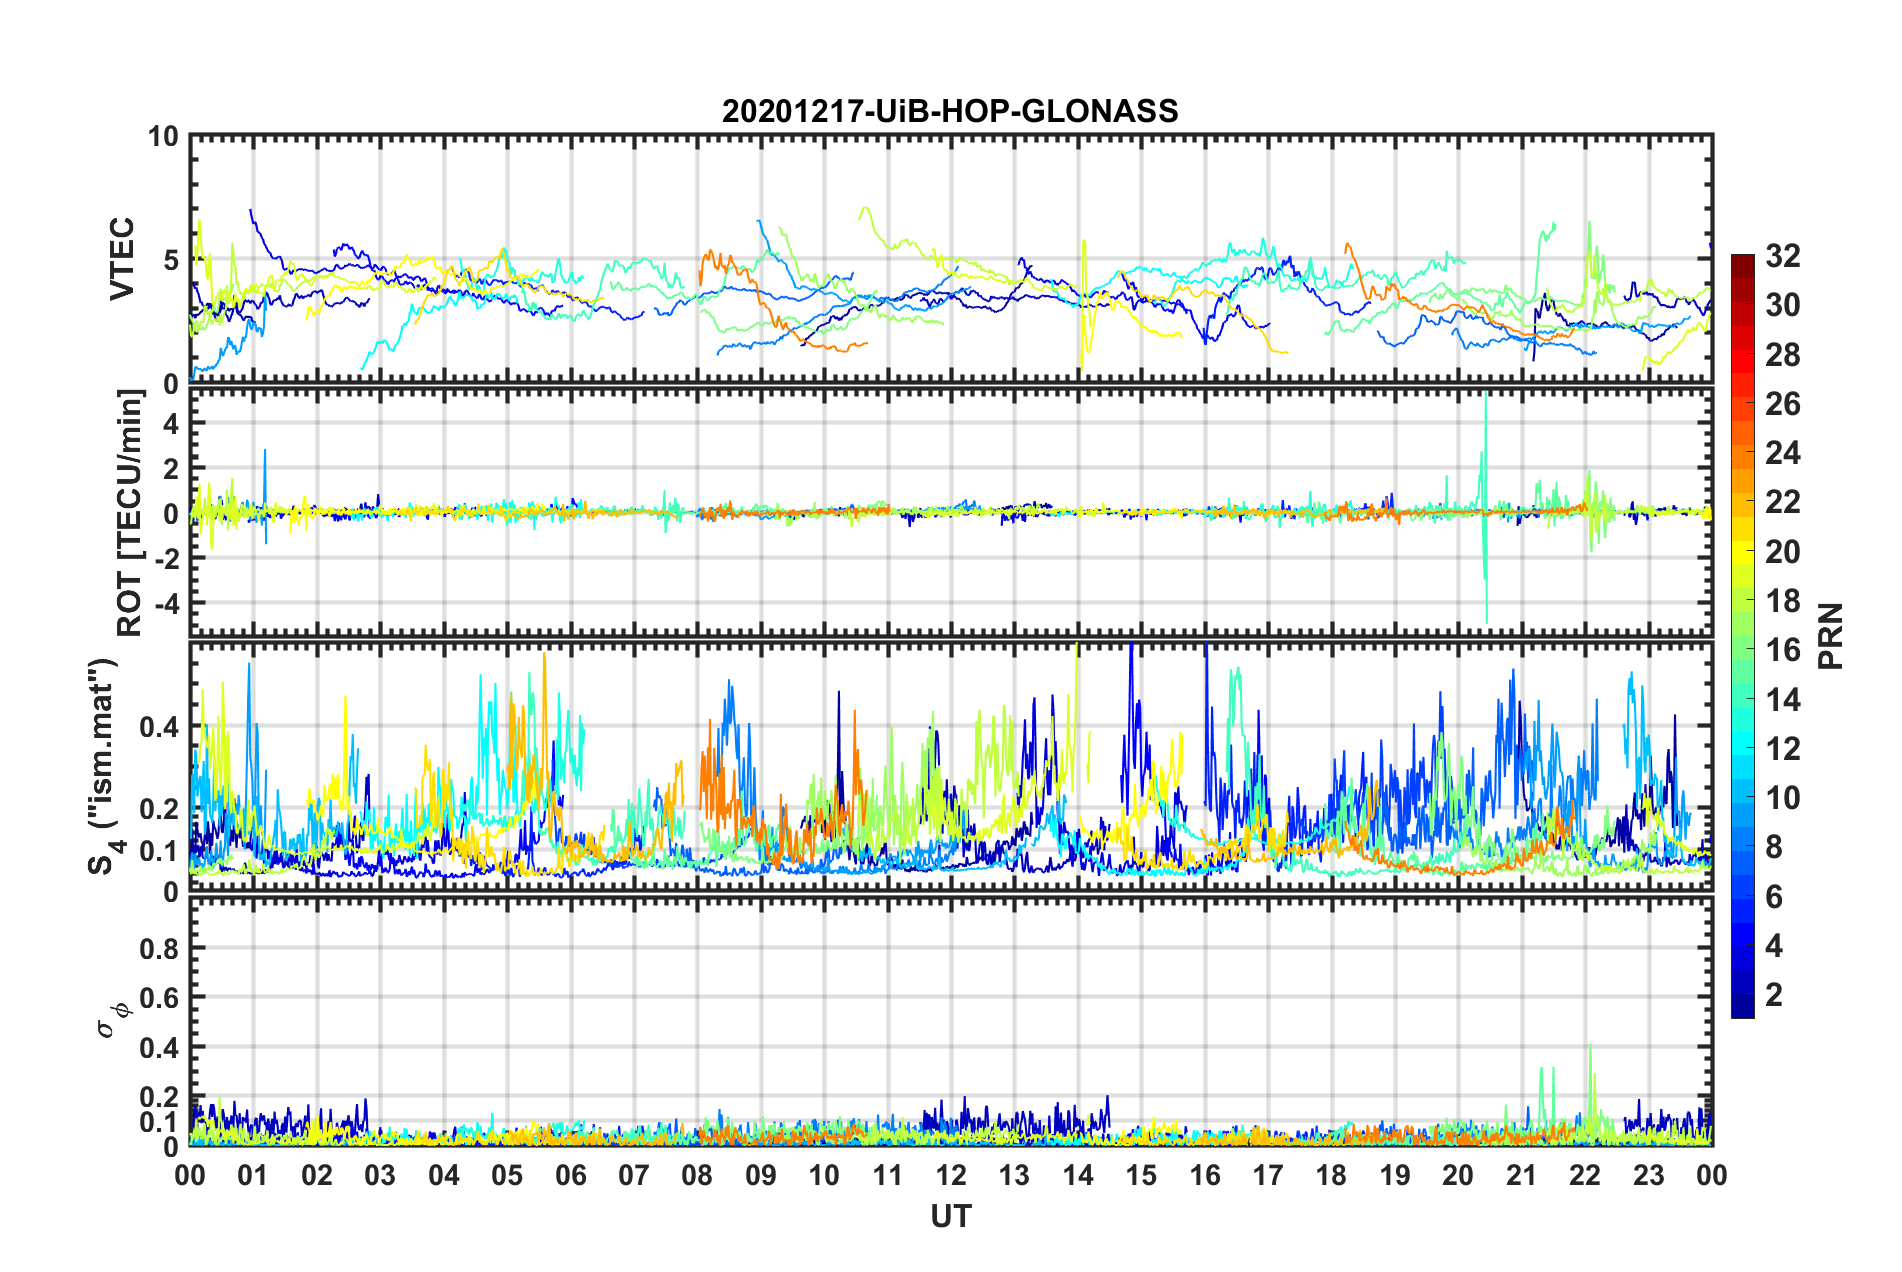Click colorbar tick label 16
The width and height of the screenshot is (1902, 1272).
[1782, 650]
